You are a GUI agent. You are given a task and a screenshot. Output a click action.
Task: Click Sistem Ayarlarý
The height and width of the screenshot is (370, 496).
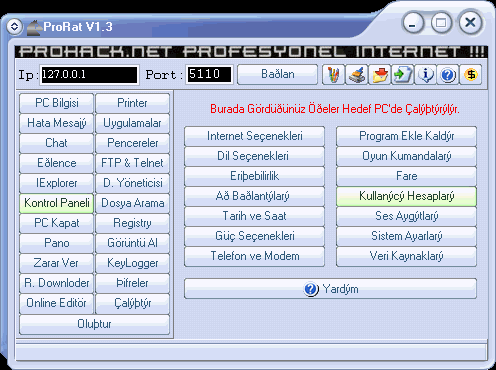[x=406, y=236]
